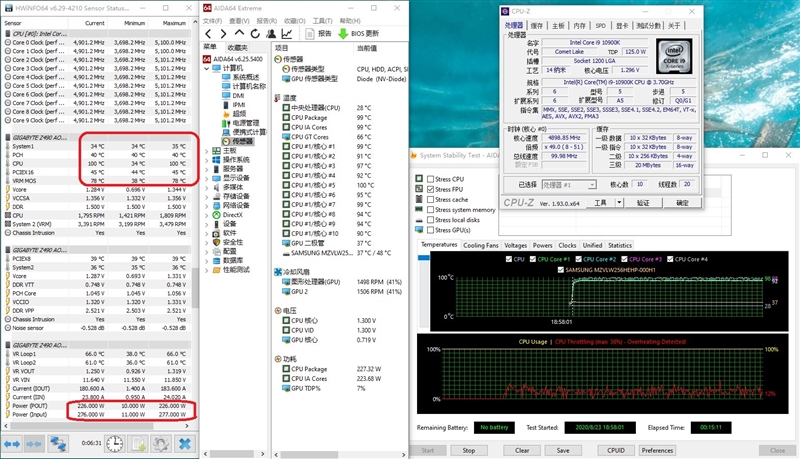Click the AIDA64 up-level arrow
Screen dimensions: 800x459
click(239, 33)
